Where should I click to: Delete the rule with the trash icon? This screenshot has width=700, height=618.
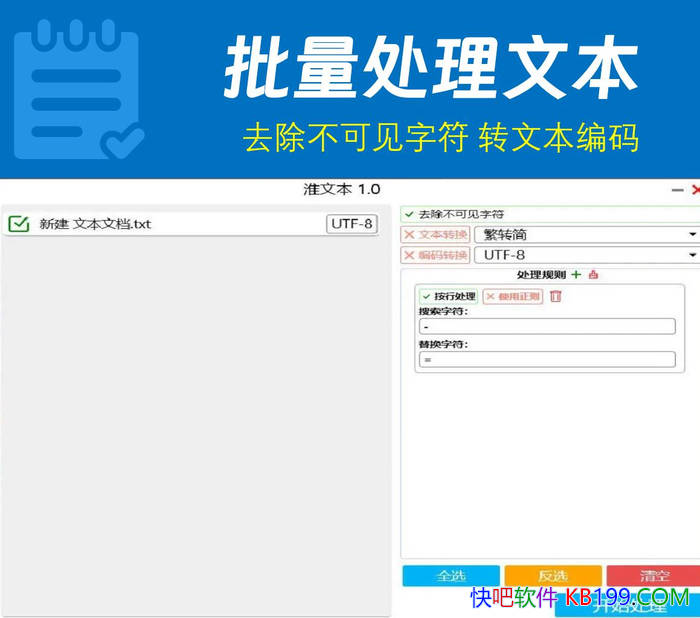(x=556, y=296)
